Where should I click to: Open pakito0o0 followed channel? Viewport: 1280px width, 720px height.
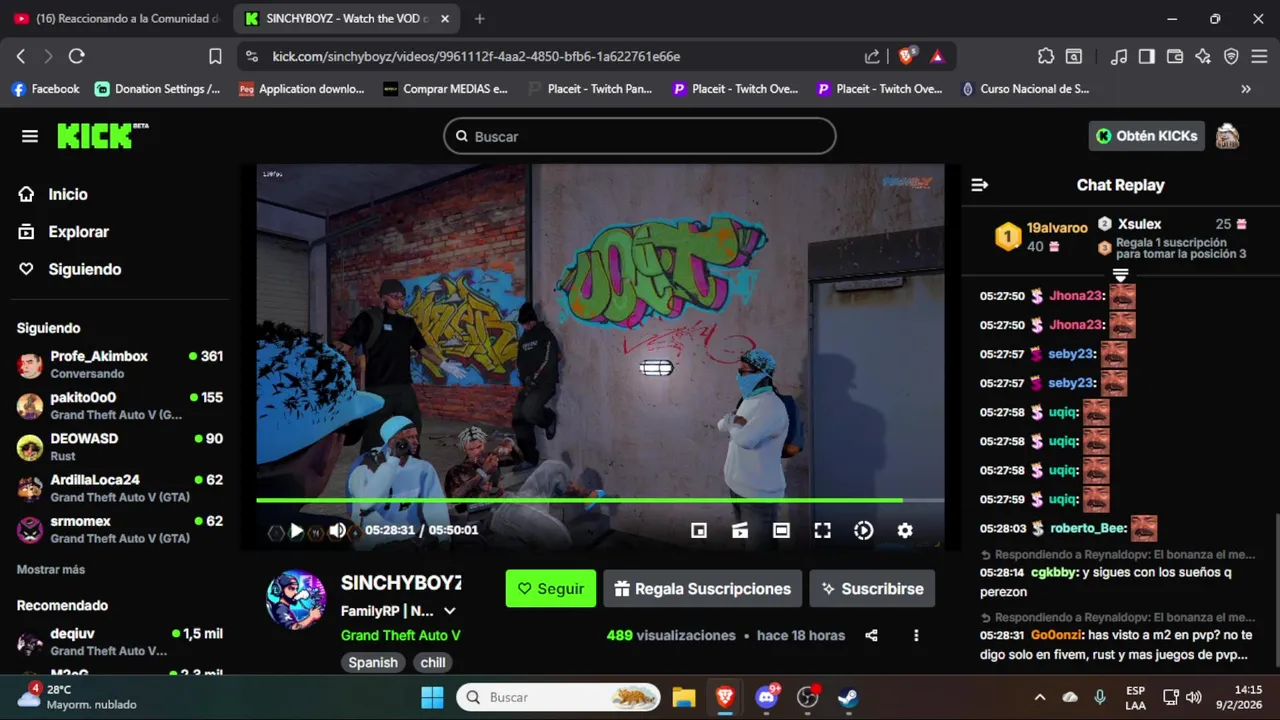coord(120,405)
